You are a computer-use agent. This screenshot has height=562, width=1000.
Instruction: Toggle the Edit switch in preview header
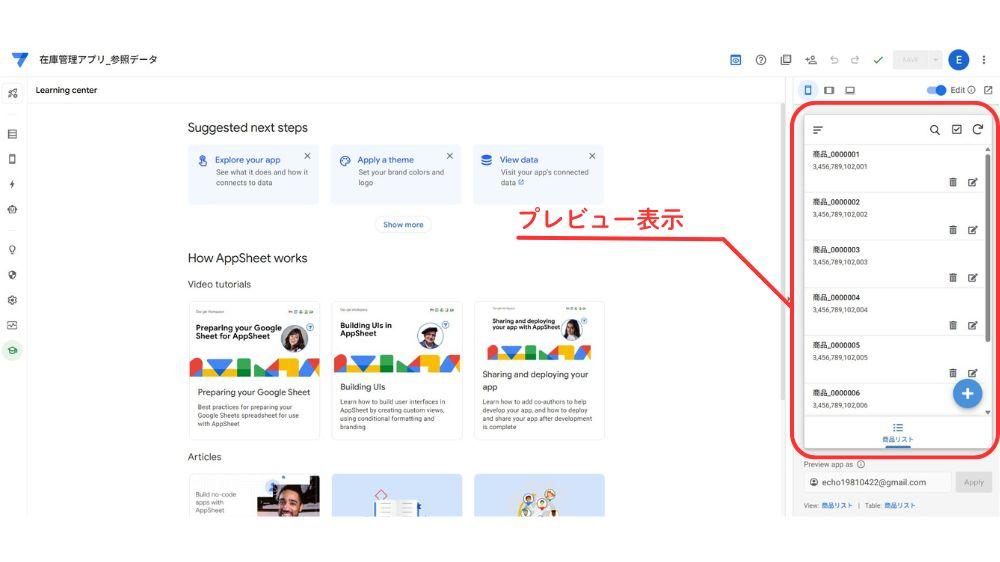click(936, 90)
